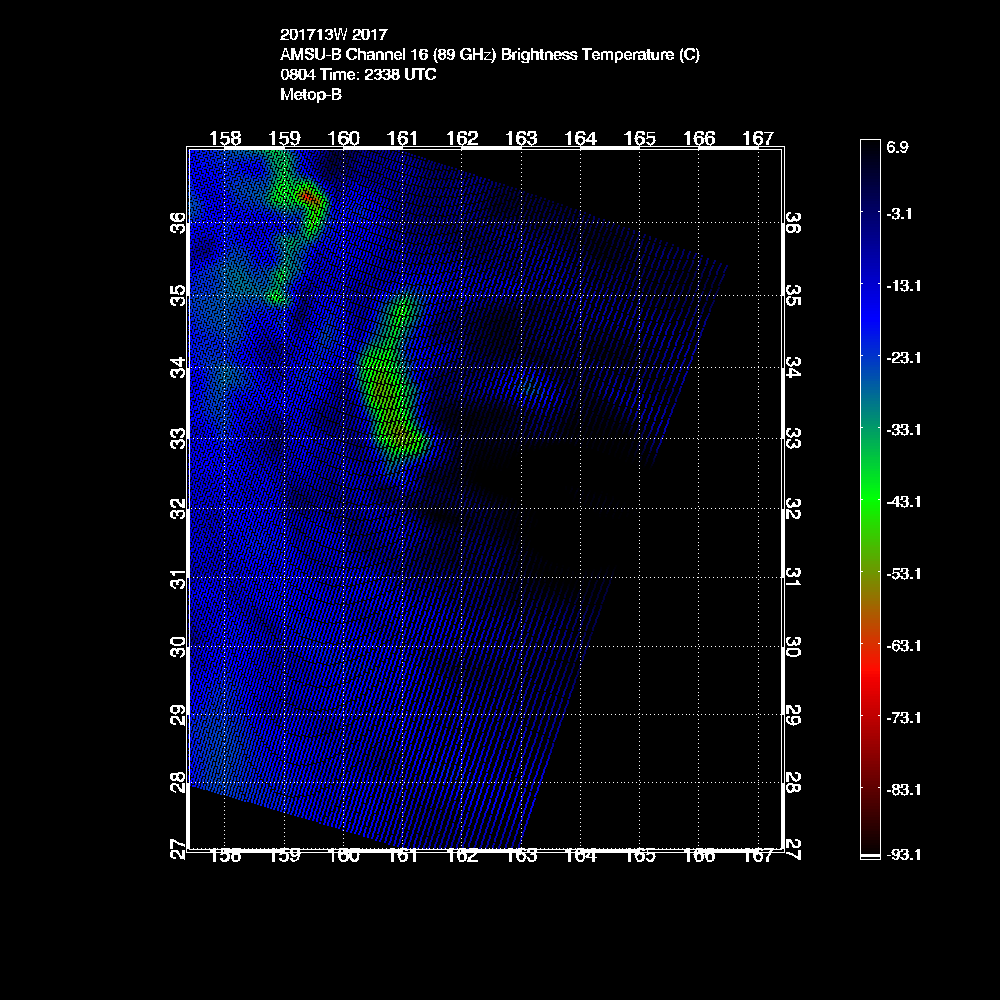The height and width of the screenshot is (1000, 1000).
Task: Click the 'Metop-B' satellite label
Action: tap(312, 95)
